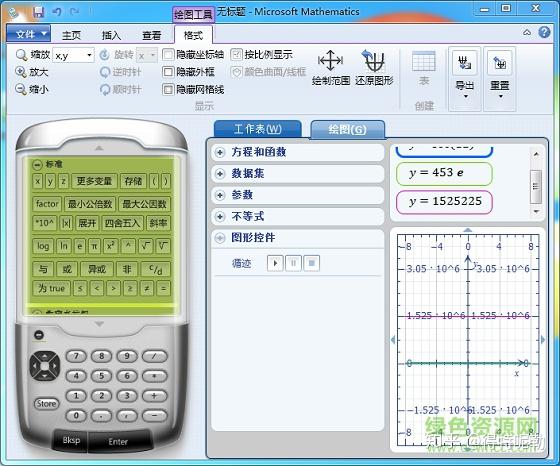Click the 更多变量 more variables key
The width and height of the screenshot is (560, 466).
(x=94, y=181)
